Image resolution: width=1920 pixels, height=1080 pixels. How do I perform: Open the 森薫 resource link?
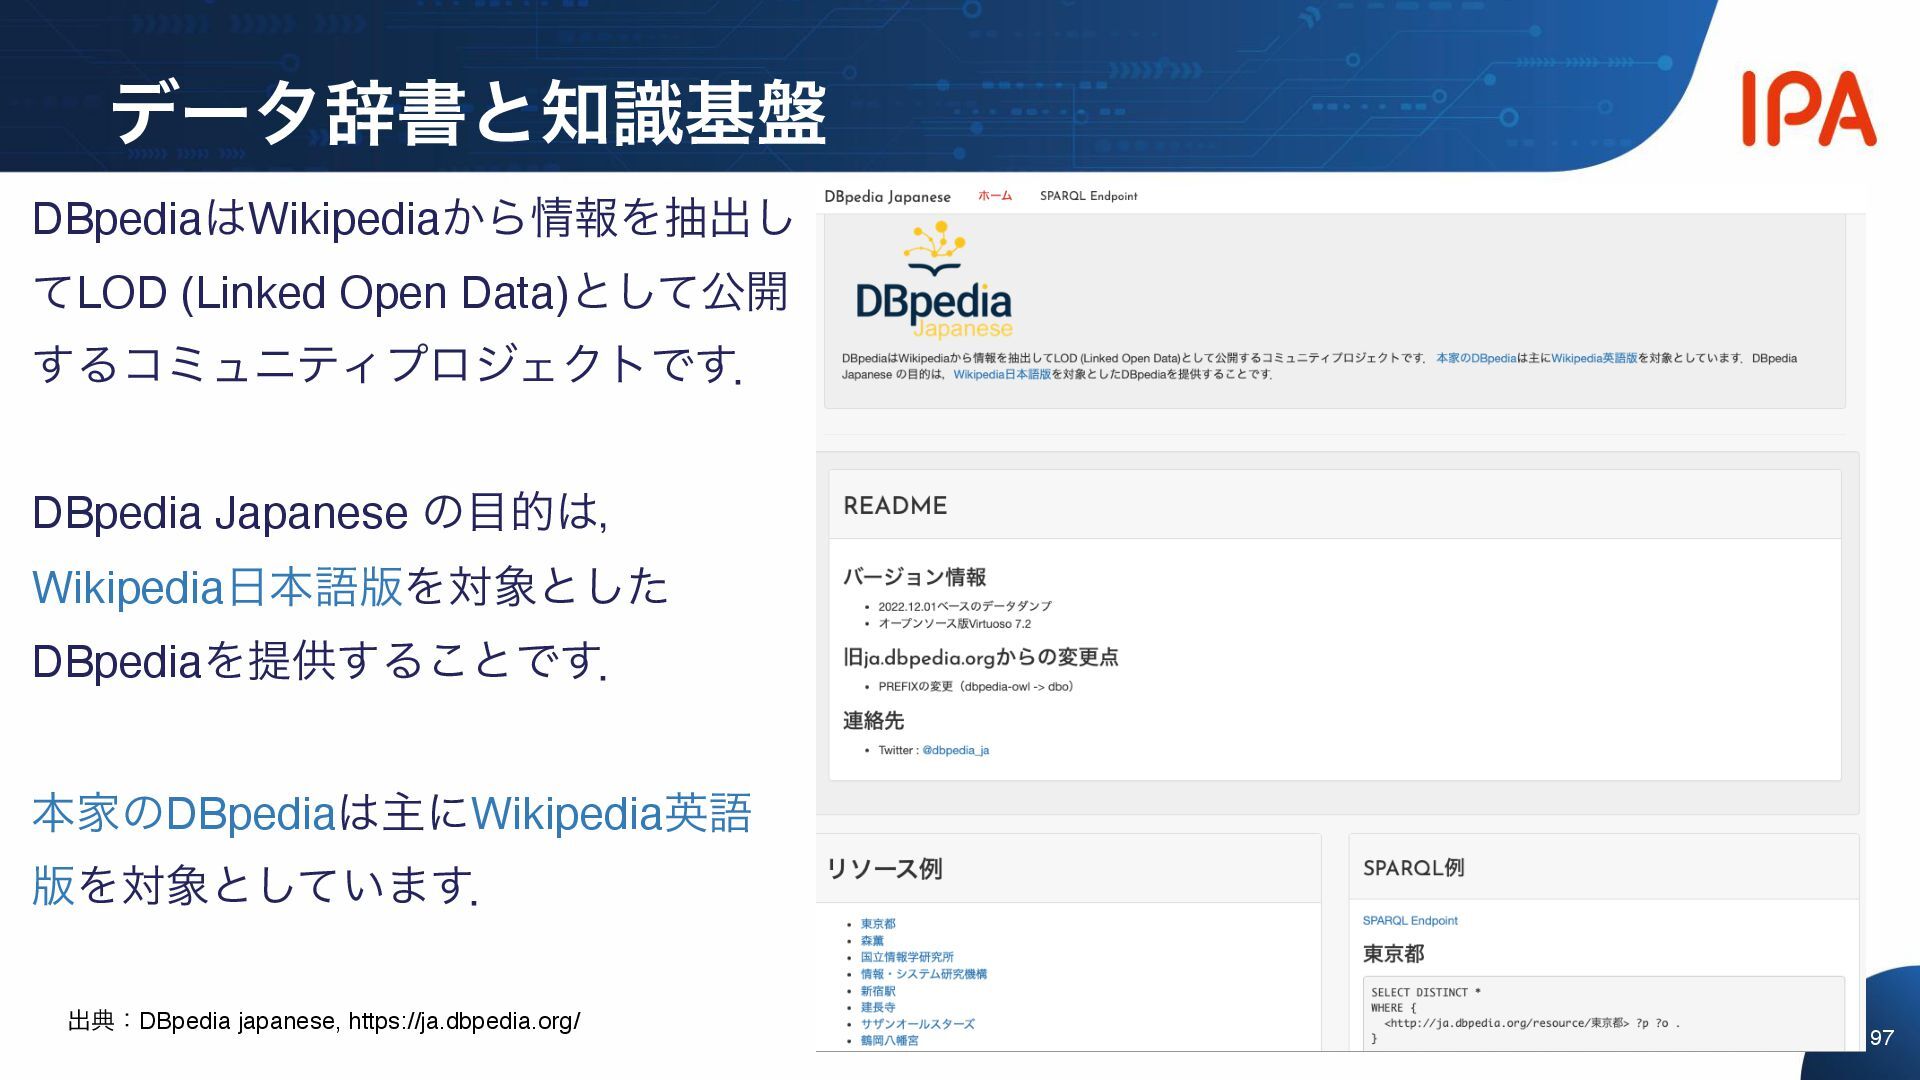(872, 941)
